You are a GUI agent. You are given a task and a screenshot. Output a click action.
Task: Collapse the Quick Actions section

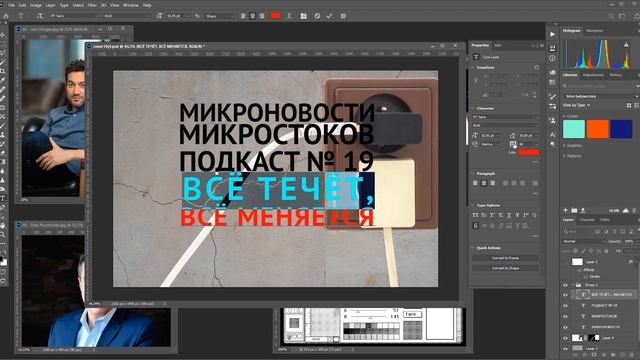pyautogui.click(x=473, y=248)
